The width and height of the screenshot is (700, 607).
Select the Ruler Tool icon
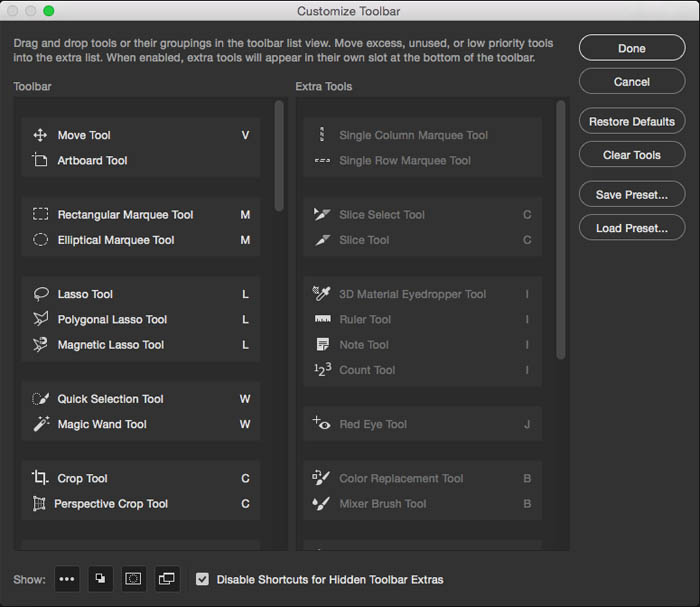(x=323, y=319)
